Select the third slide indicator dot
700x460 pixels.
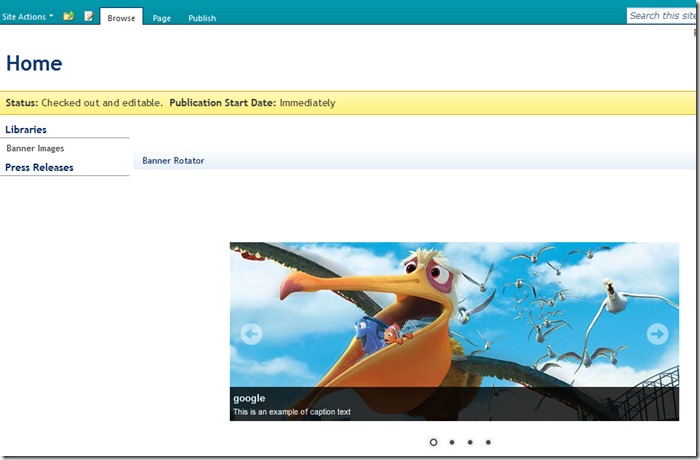470,442
